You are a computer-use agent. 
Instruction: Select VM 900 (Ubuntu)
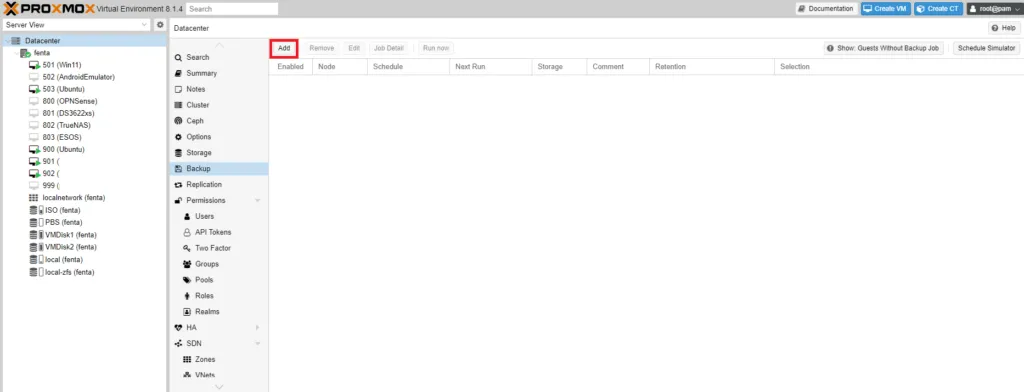point(63,150)
